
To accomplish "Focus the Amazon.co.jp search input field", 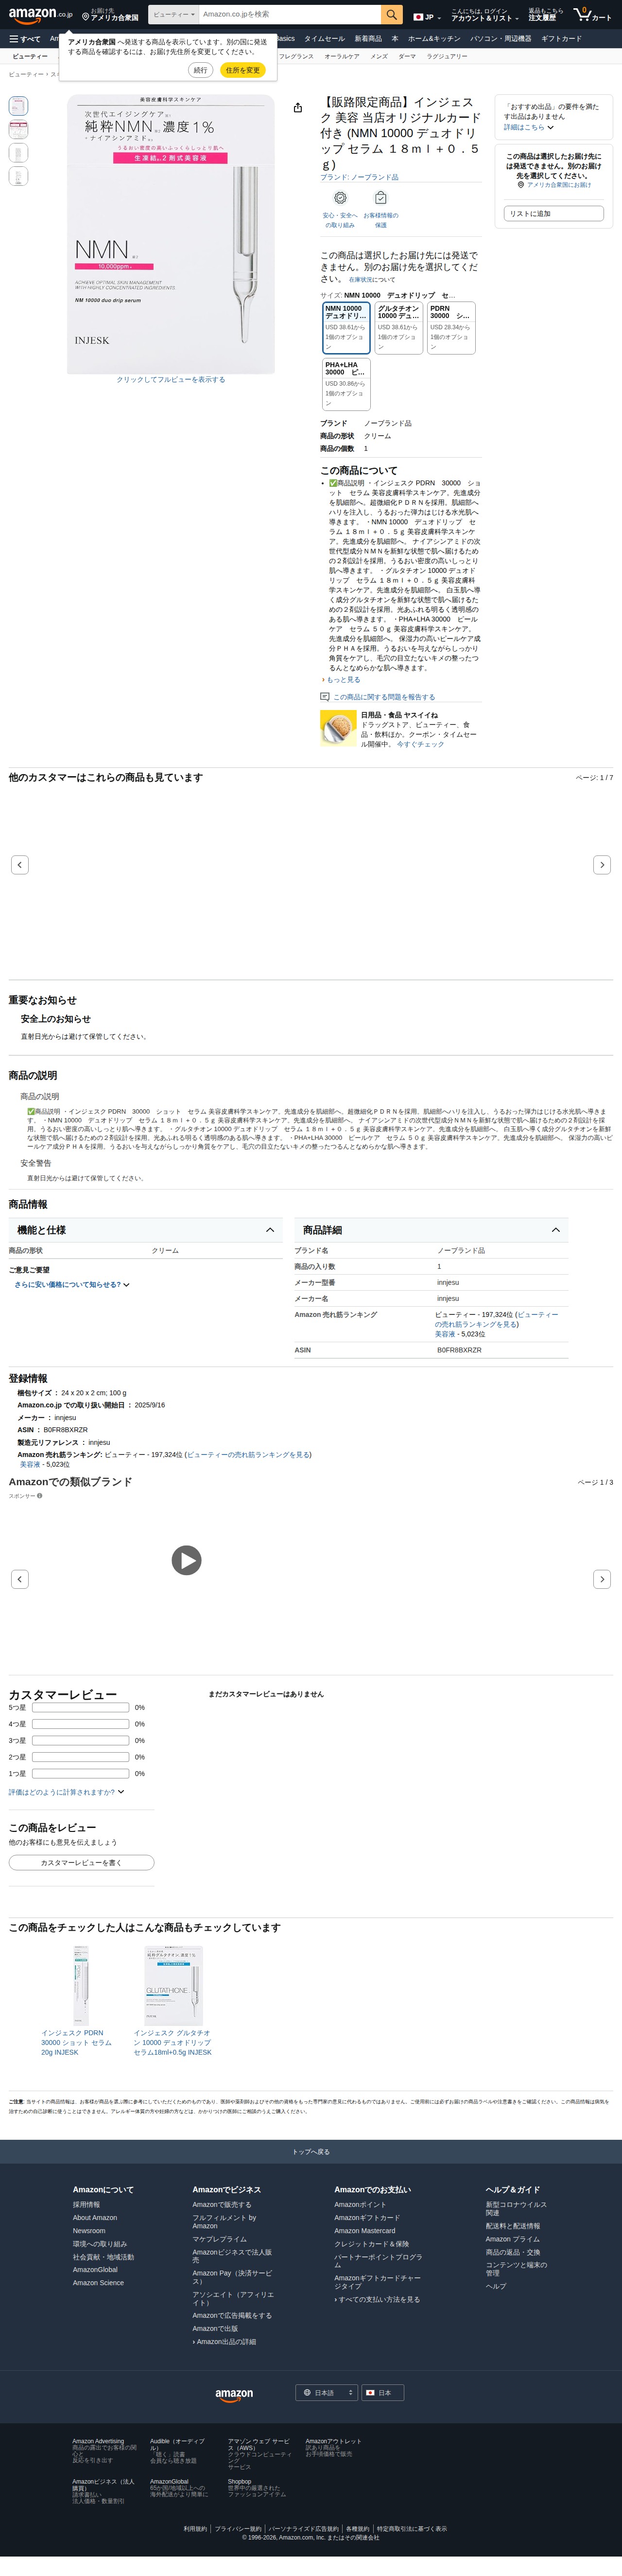I will click(x=289, y=15).
